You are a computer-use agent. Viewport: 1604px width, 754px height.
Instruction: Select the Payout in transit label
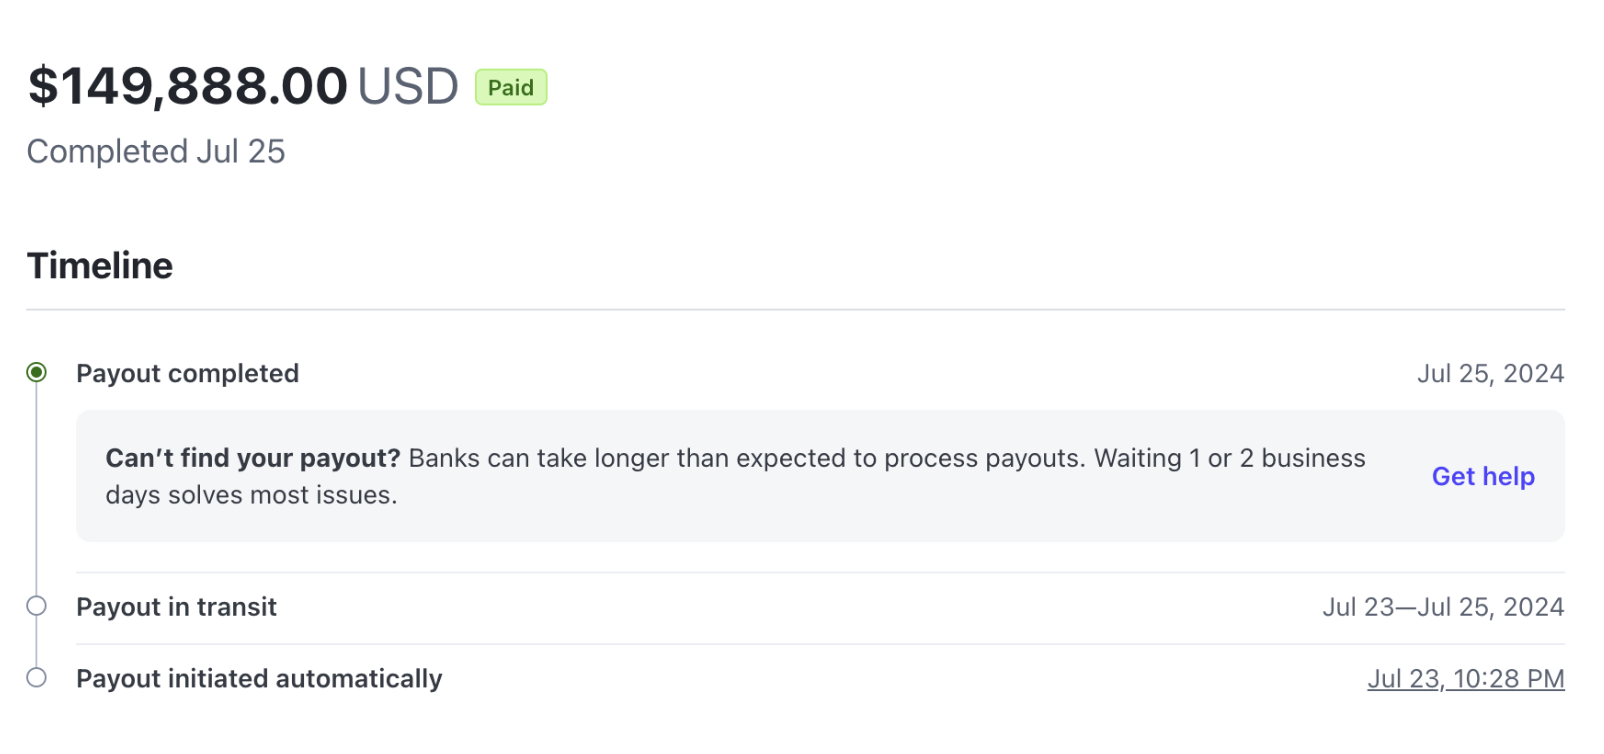pyautogui.click(x=177, y=607)
